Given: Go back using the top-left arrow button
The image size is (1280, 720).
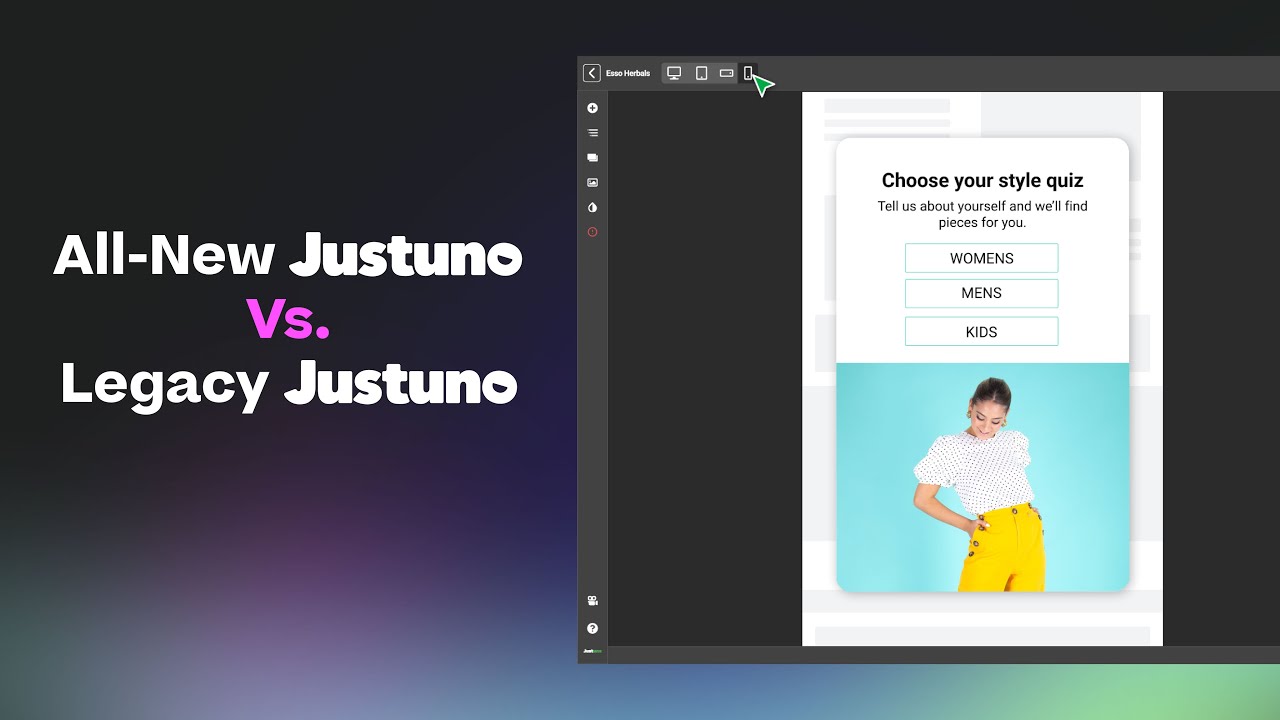Looking at the screenshot, I should click(x=592, y=73).
